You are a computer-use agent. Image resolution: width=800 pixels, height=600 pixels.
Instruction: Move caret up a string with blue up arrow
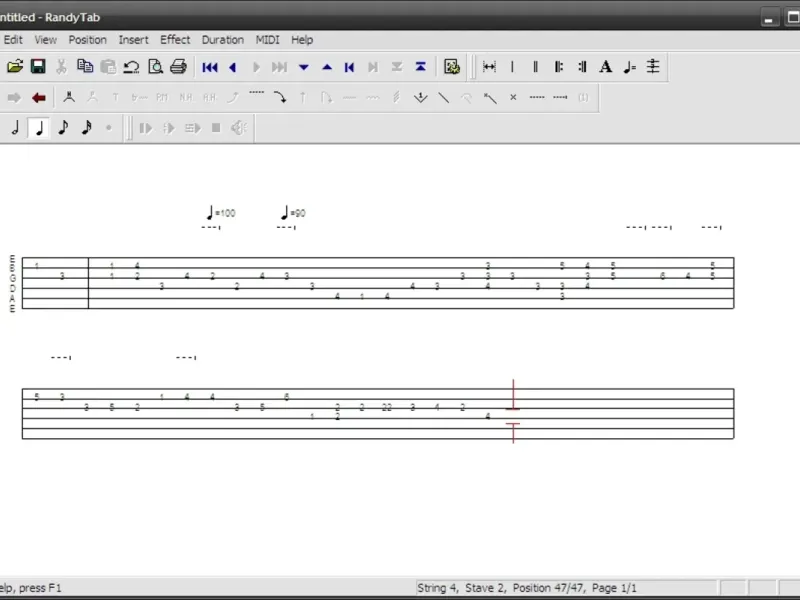tap(327, 67)
